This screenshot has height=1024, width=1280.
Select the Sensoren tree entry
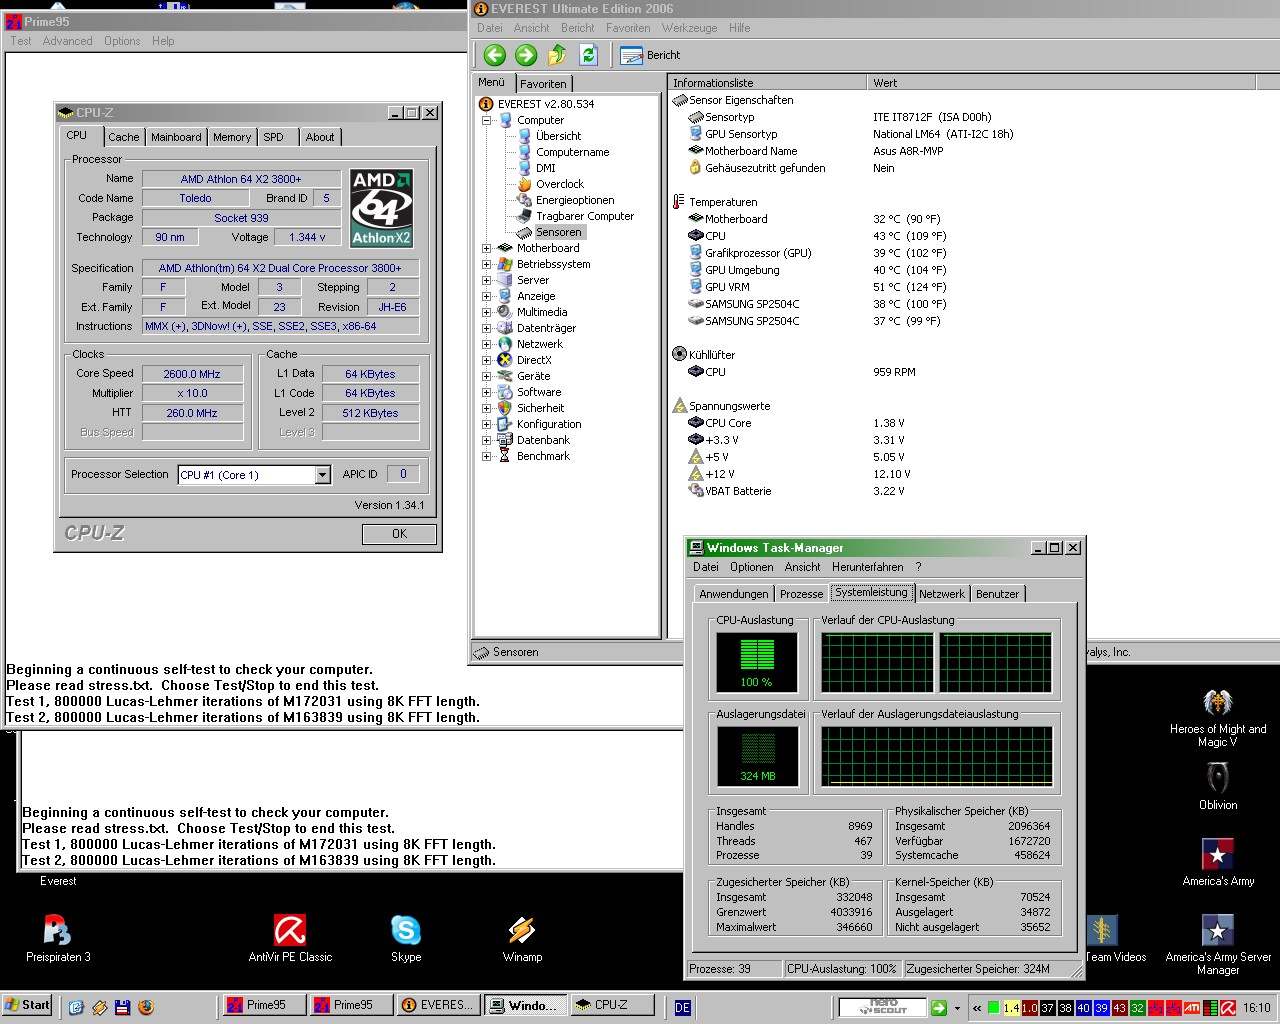point(558,232)
